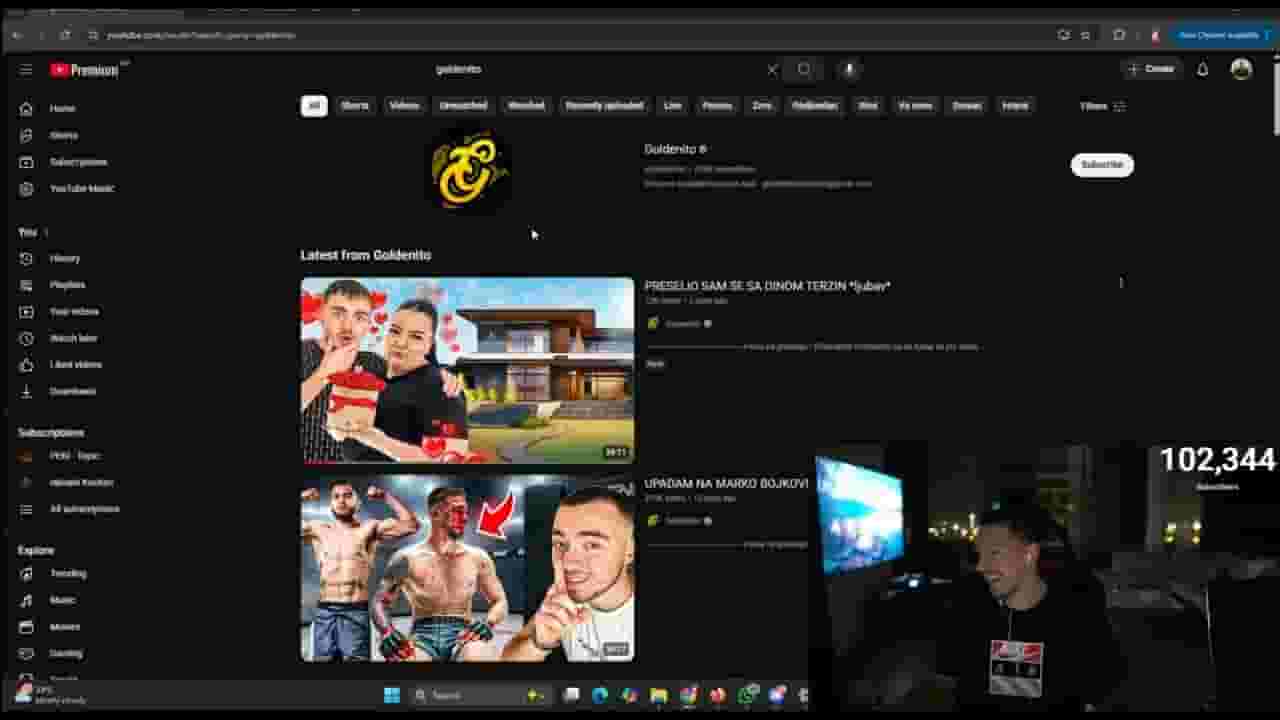This screenshot has width=1280, height=720.
Task: Open the taskbar weather widget
Action: [50, 695]
